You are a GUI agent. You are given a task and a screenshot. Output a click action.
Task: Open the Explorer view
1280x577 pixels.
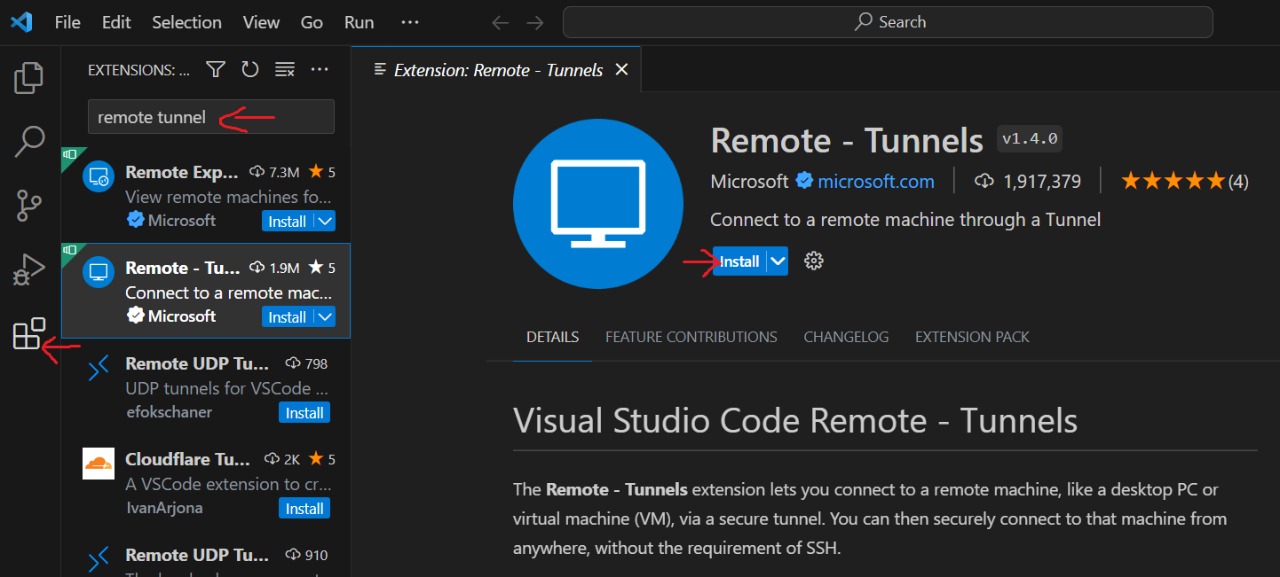[29, 78]
